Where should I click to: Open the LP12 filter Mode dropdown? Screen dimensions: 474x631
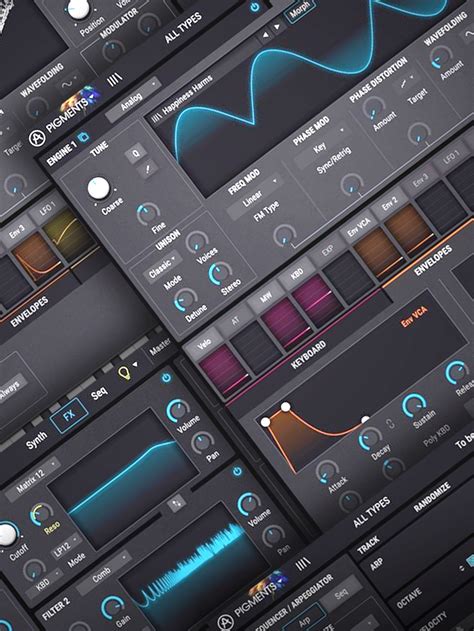click(64, 548)
